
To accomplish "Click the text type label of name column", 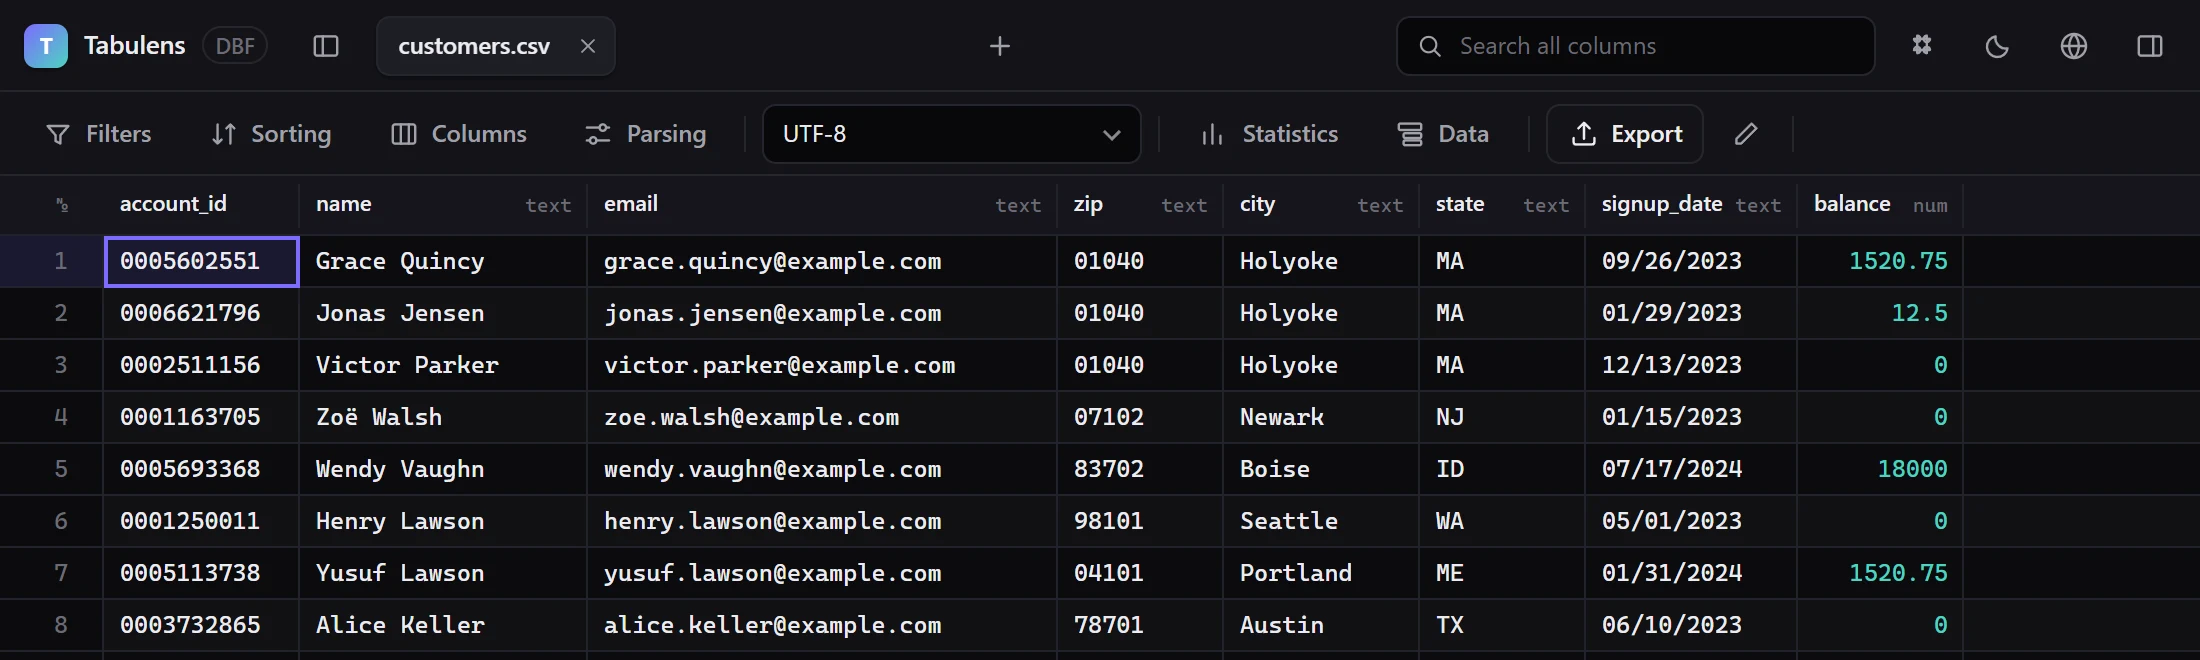I will pyautogui.click(x=548, y=206).
